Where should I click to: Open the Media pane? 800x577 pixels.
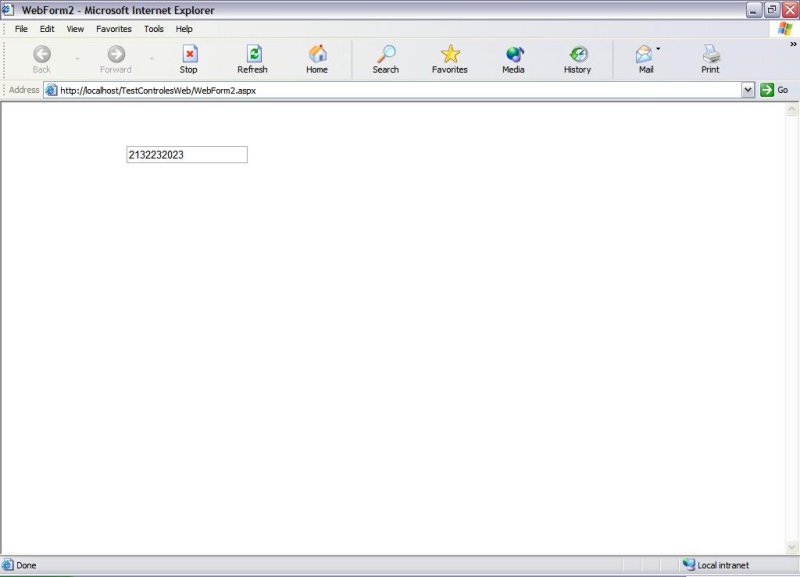(x=513, y=59)
